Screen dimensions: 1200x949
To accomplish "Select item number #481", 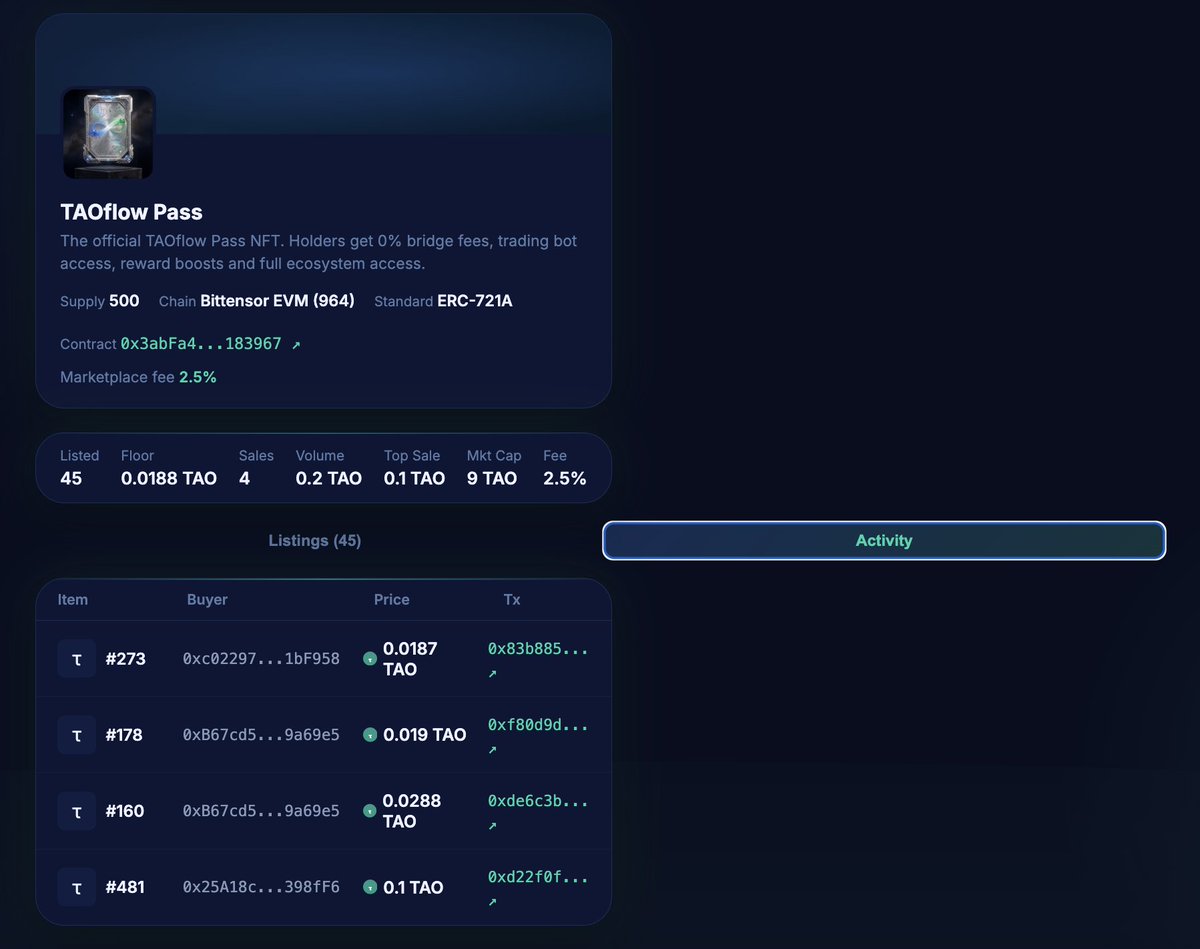I will tap(125, 887).
